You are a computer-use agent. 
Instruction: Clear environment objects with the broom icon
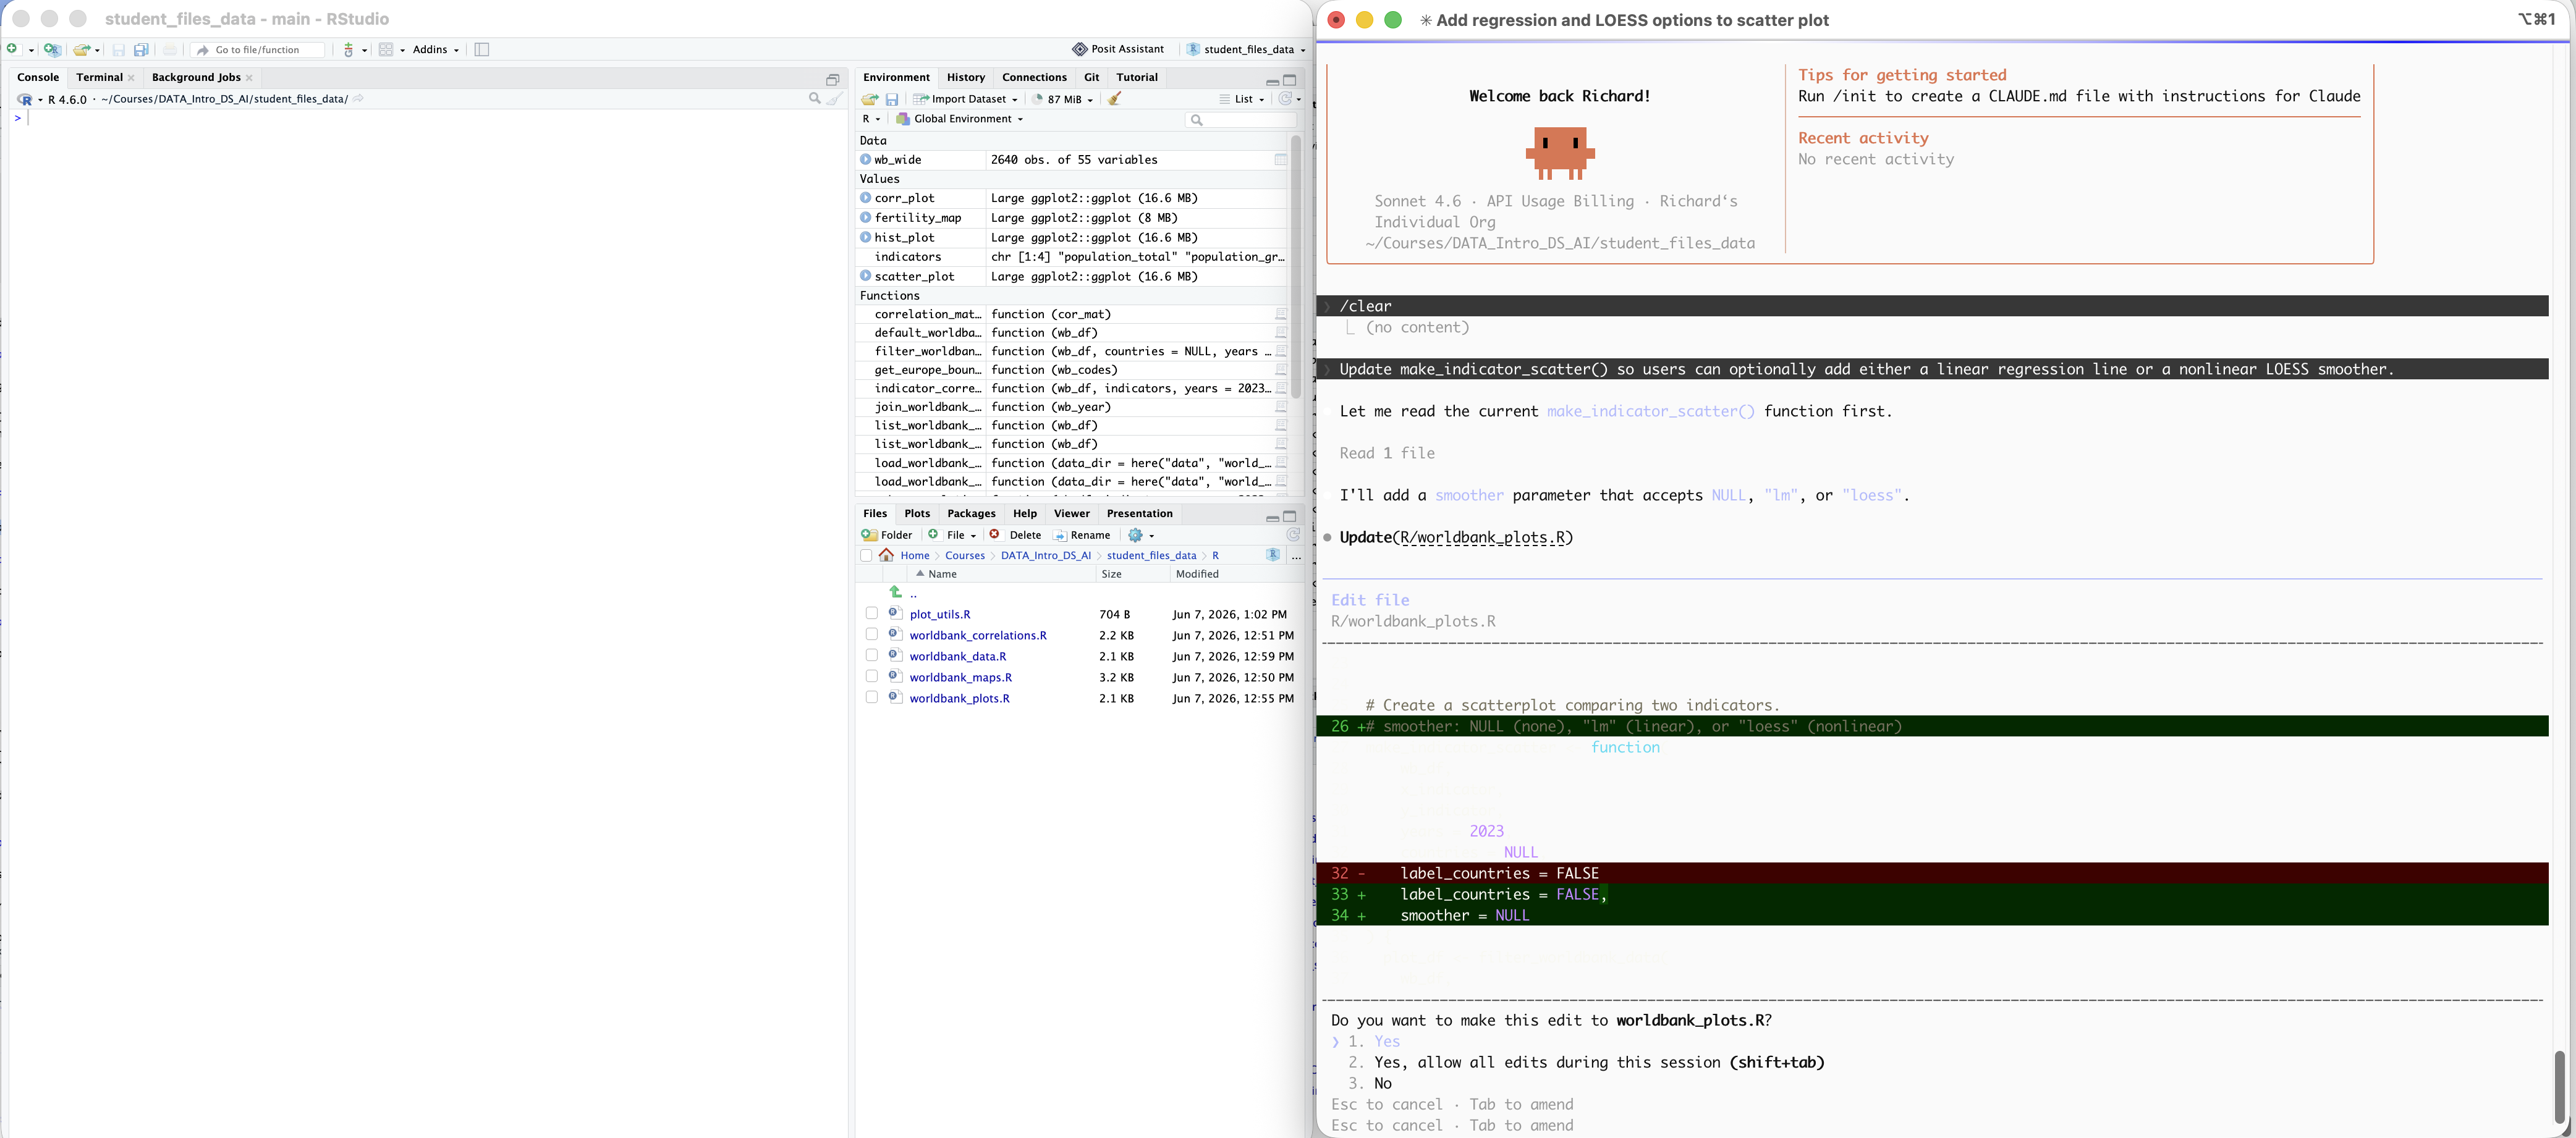click(x=1114, y=99)
